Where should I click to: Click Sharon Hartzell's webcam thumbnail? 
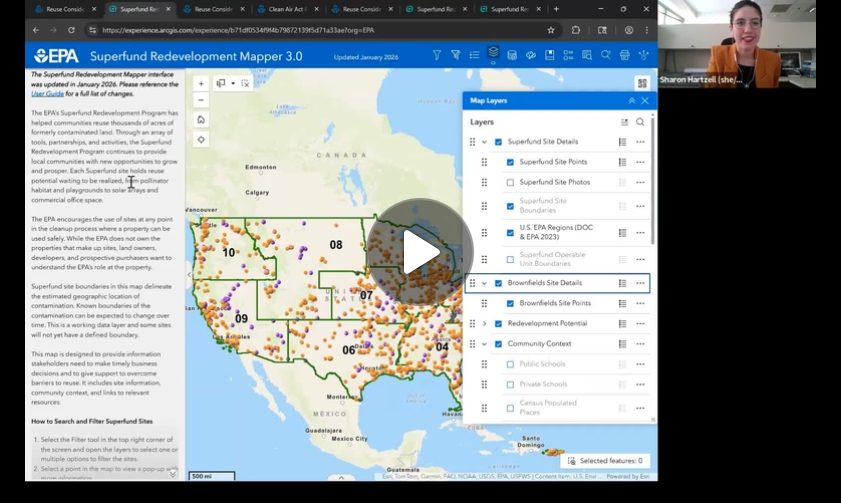coord(737,44)
